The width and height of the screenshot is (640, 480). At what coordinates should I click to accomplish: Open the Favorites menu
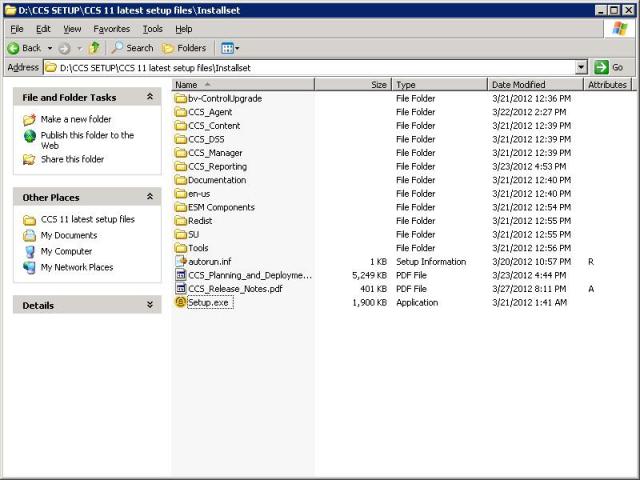click(111, 29)
